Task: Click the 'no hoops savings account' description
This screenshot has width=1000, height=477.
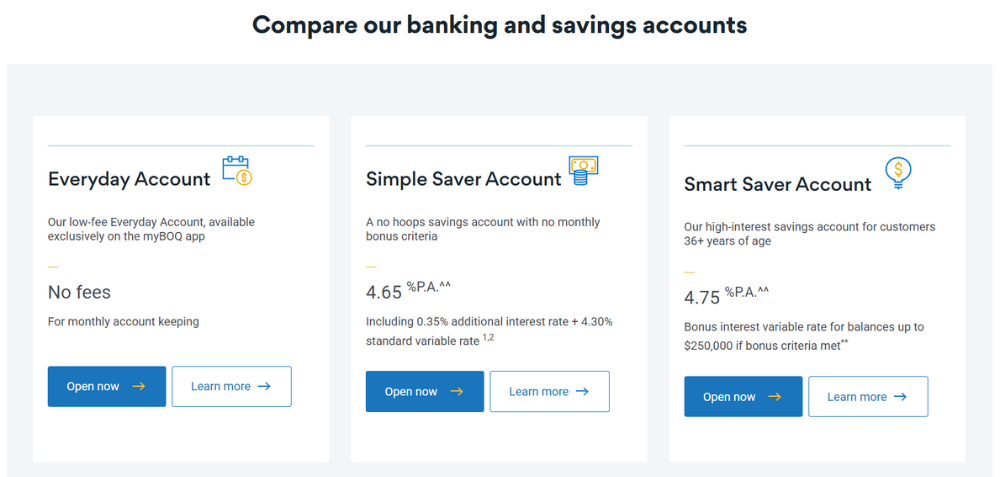Action: tap(483, 229)
